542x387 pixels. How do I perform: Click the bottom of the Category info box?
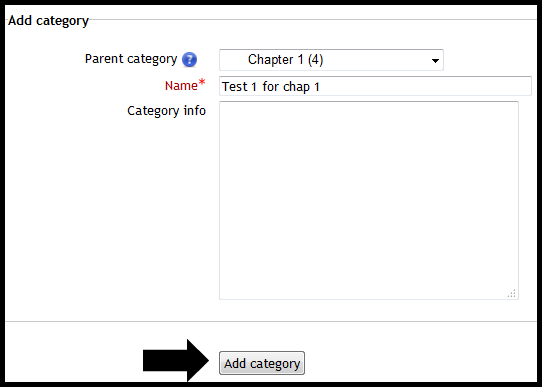[369, 293]
